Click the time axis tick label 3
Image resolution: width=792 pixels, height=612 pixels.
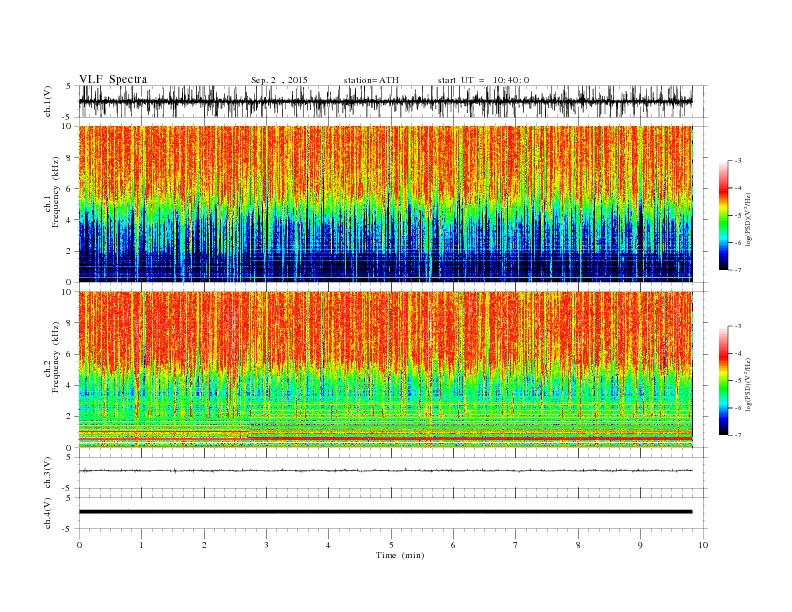[x=266, y=545]
